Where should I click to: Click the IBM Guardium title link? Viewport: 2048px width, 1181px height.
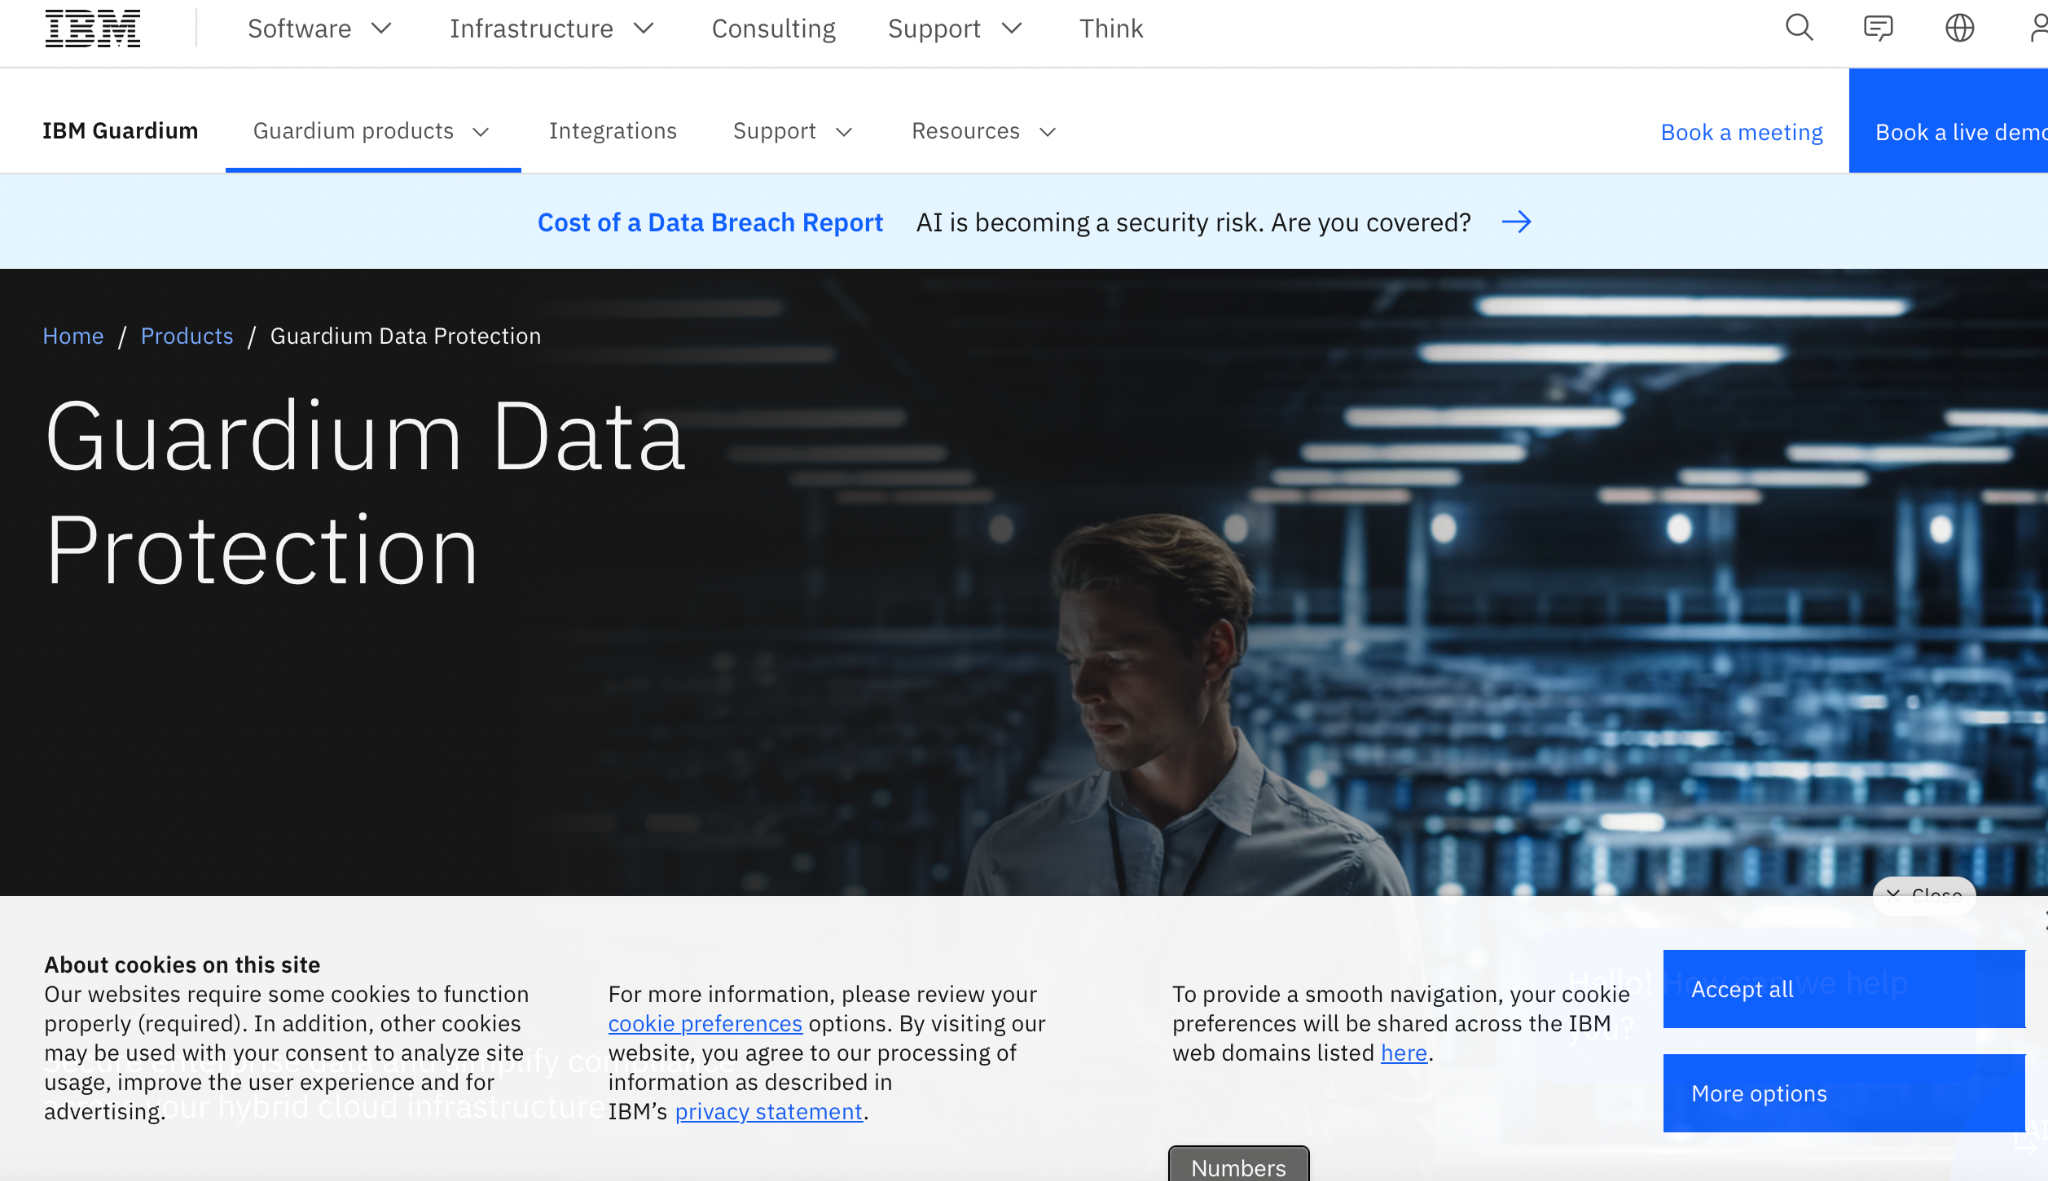point(120,131)
